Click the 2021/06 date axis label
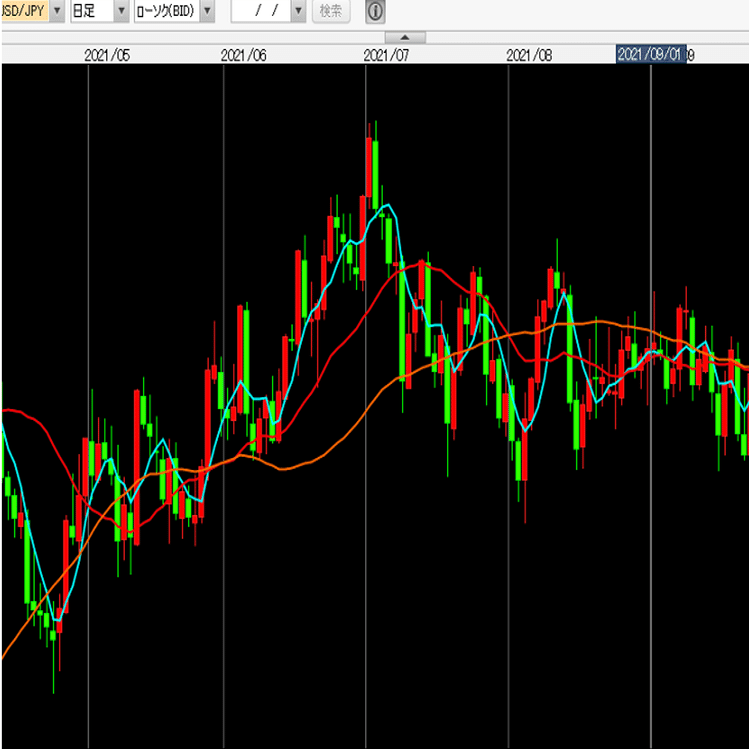 click(244, 55)
